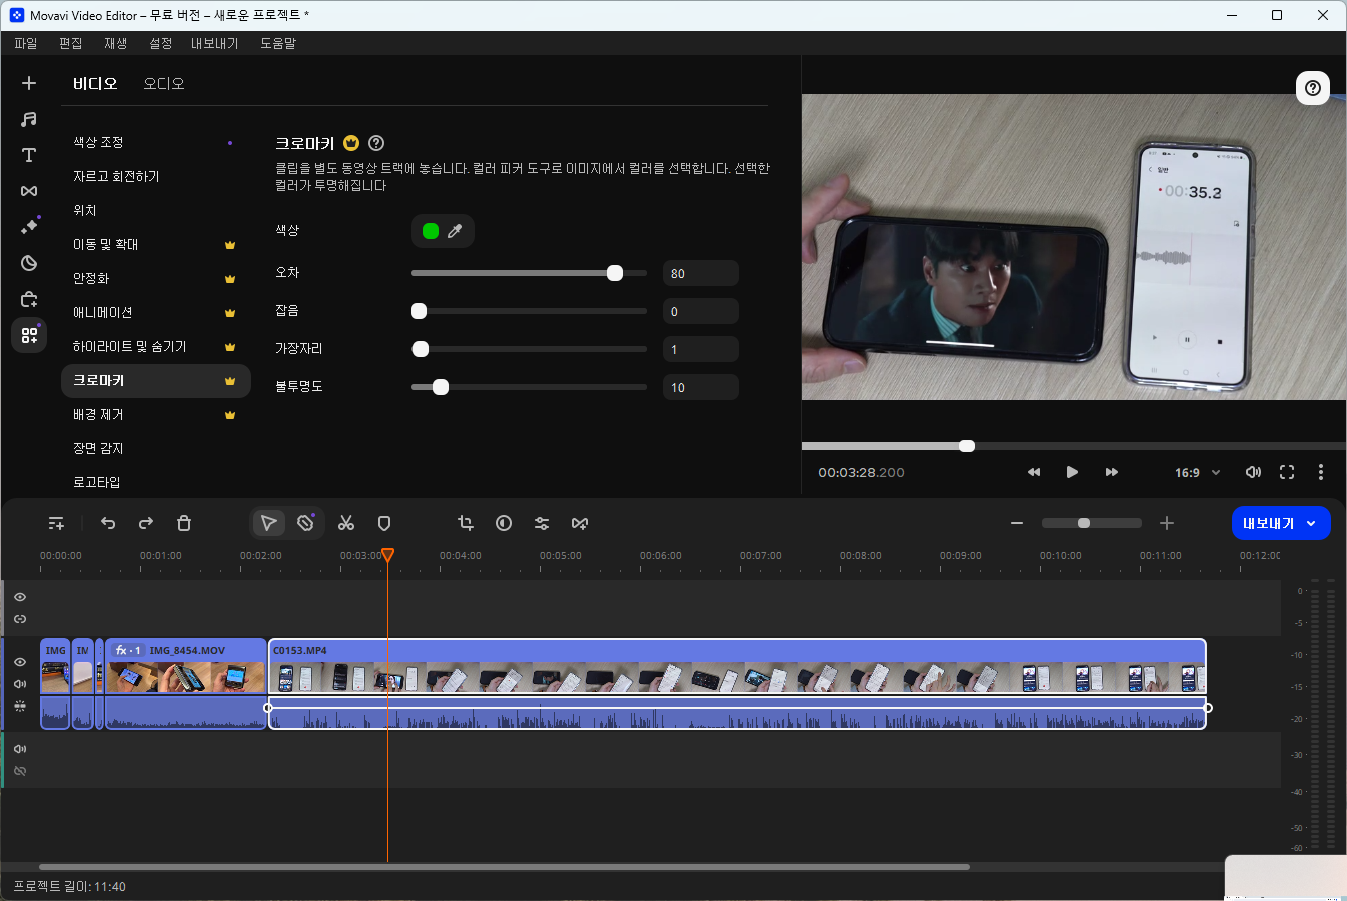Open the export button dropdown arrow
Image resolution: width=1347 pixels, height=901 pixels.
(1311, 523)
